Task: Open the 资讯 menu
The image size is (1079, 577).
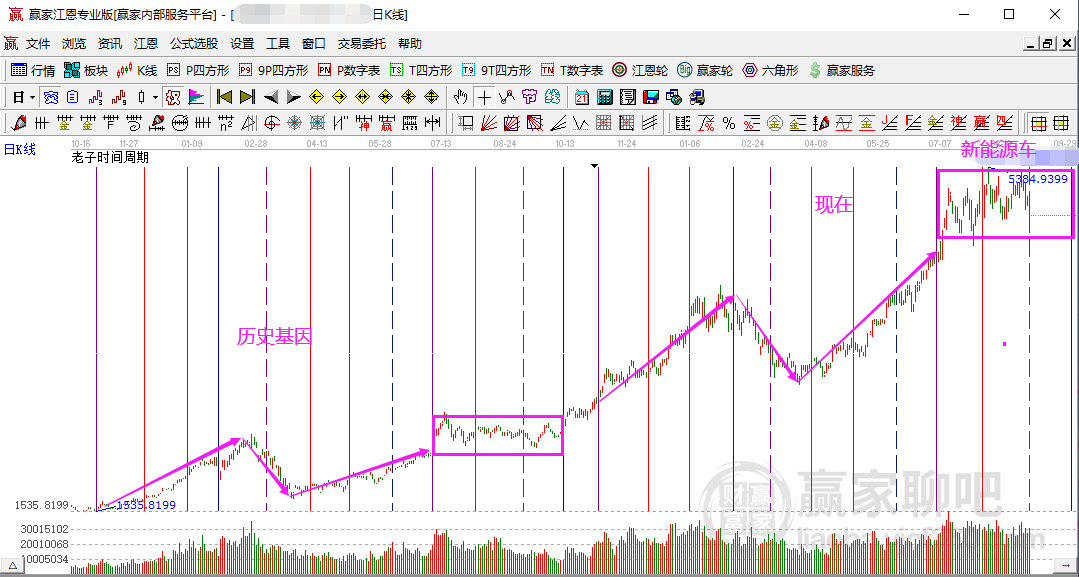Action: tap(109, 43)
